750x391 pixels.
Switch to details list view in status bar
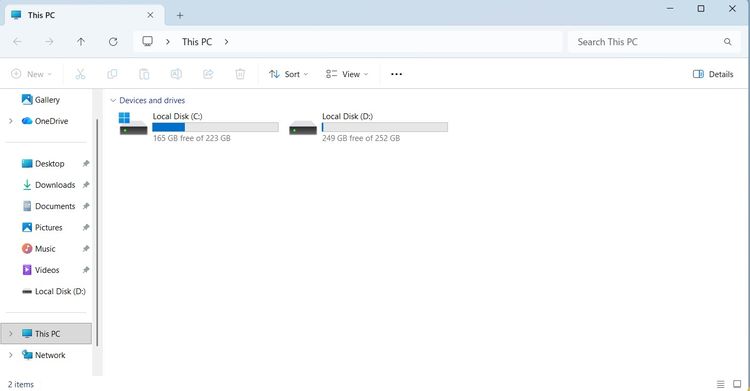click(720, 384)
